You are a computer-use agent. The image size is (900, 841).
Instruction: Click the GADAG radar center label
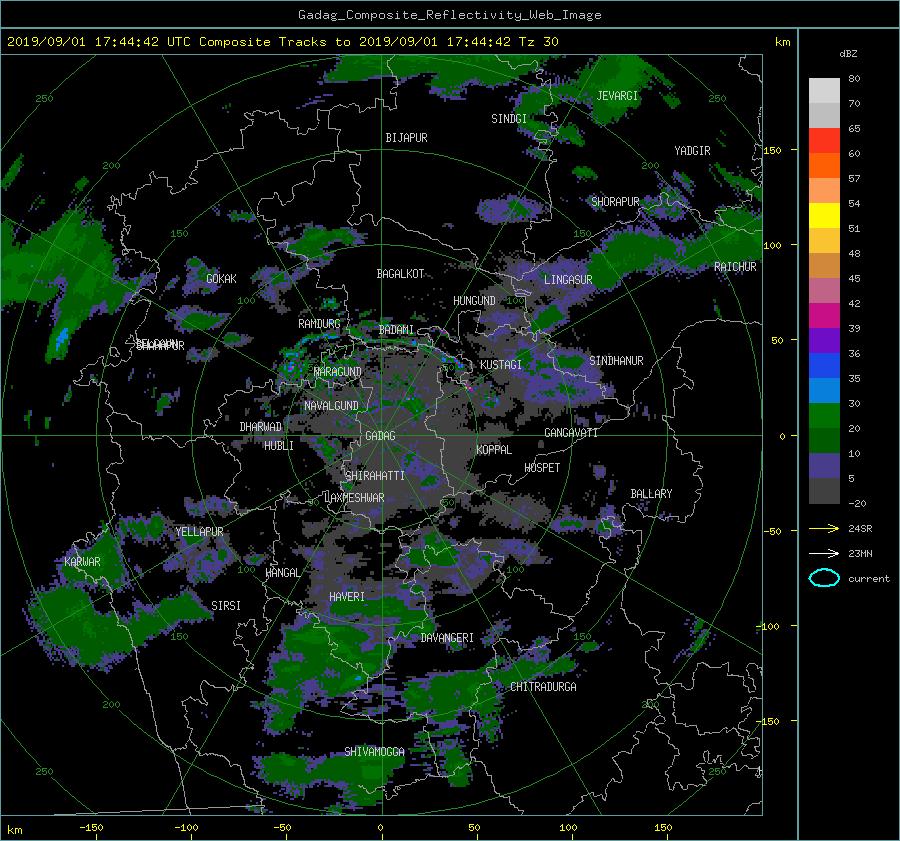tap(381, 436)
